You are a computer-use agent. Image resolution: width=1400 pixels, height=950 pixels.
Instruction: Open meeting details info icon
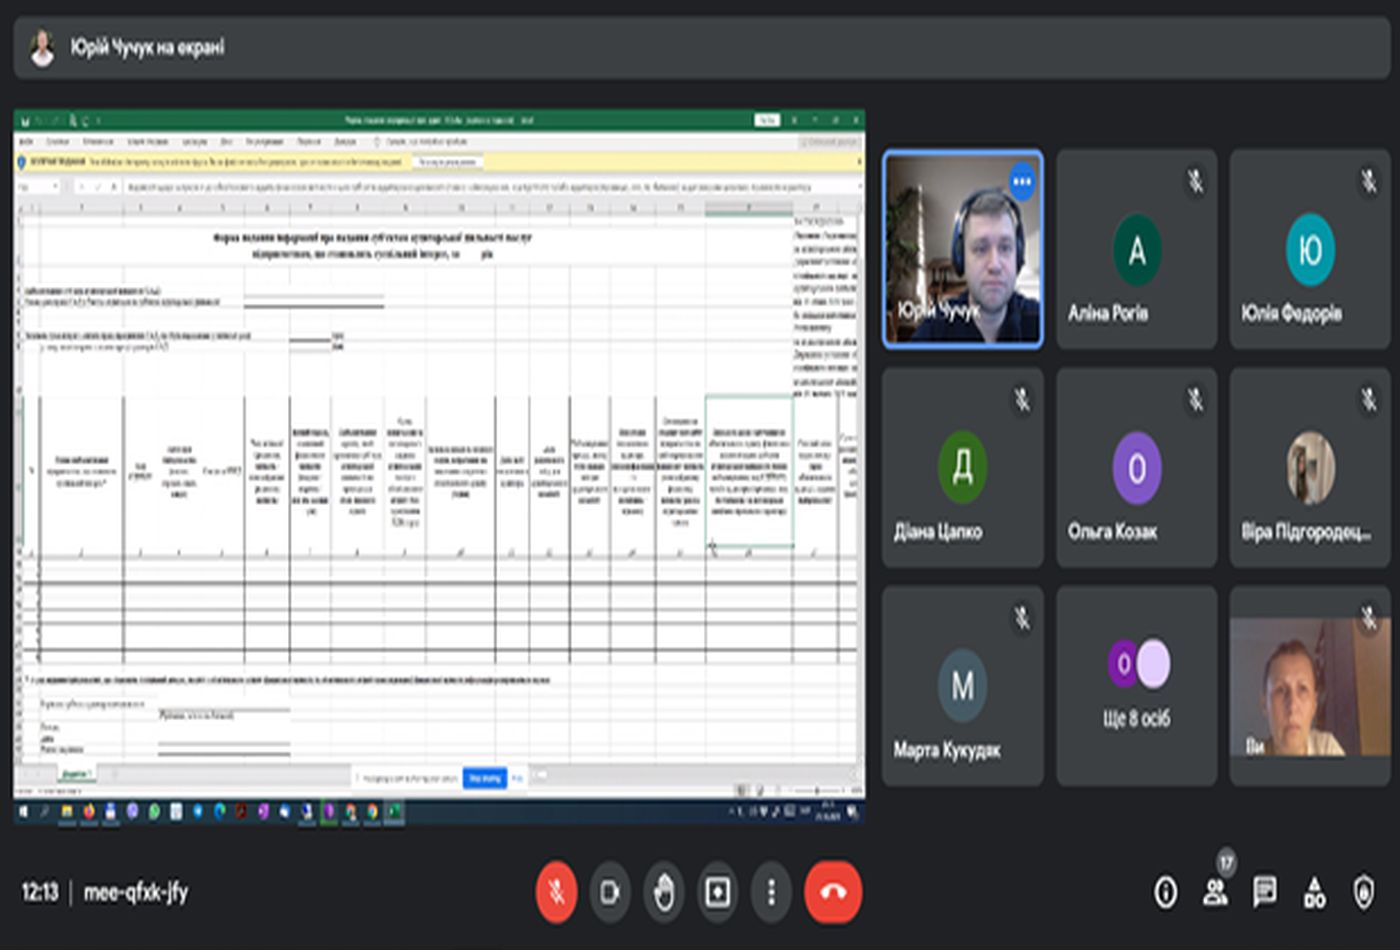(1165, 891)
